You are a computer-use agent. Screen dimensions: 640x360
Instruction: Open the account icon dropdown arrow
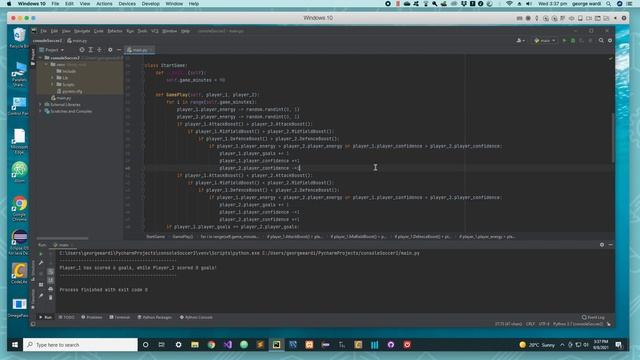[524, 41]
